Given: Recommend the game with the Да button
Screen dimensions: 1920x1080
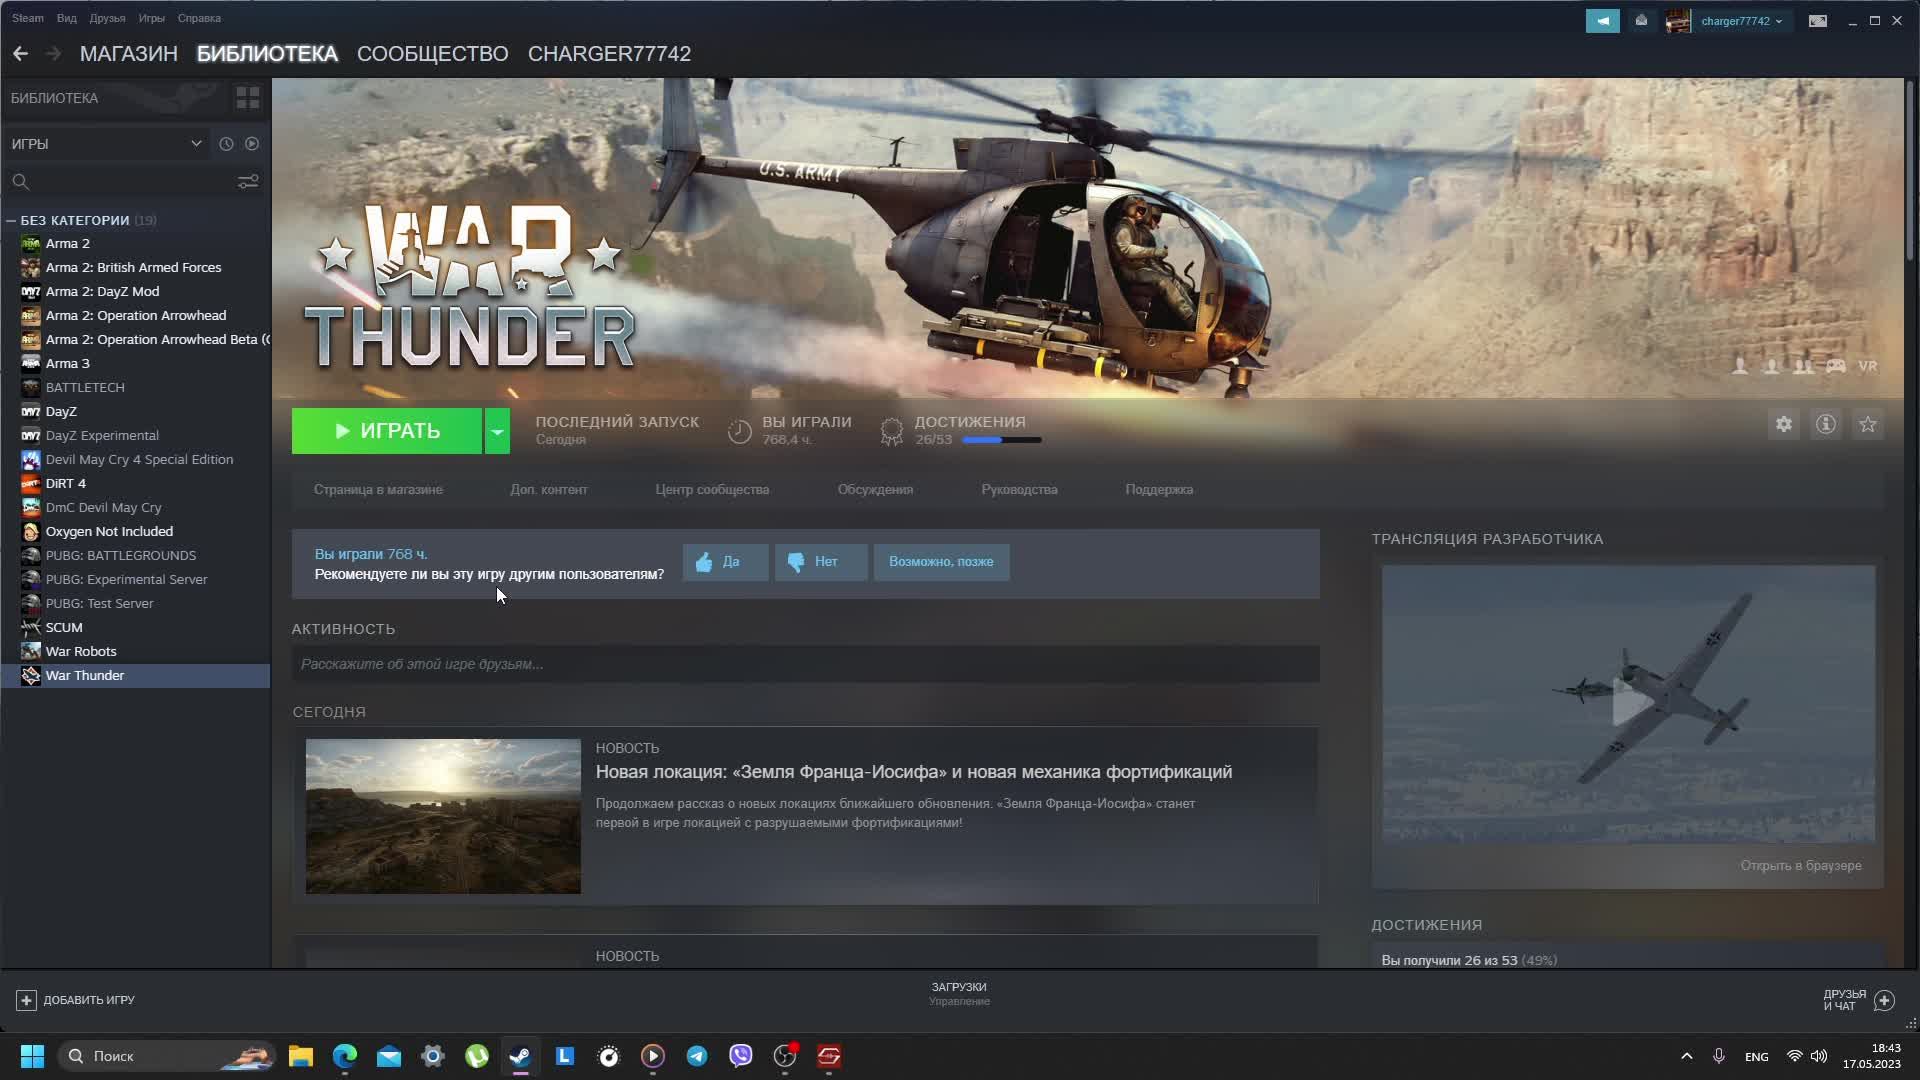Looking at the screenshot, I should coord(726,562).
